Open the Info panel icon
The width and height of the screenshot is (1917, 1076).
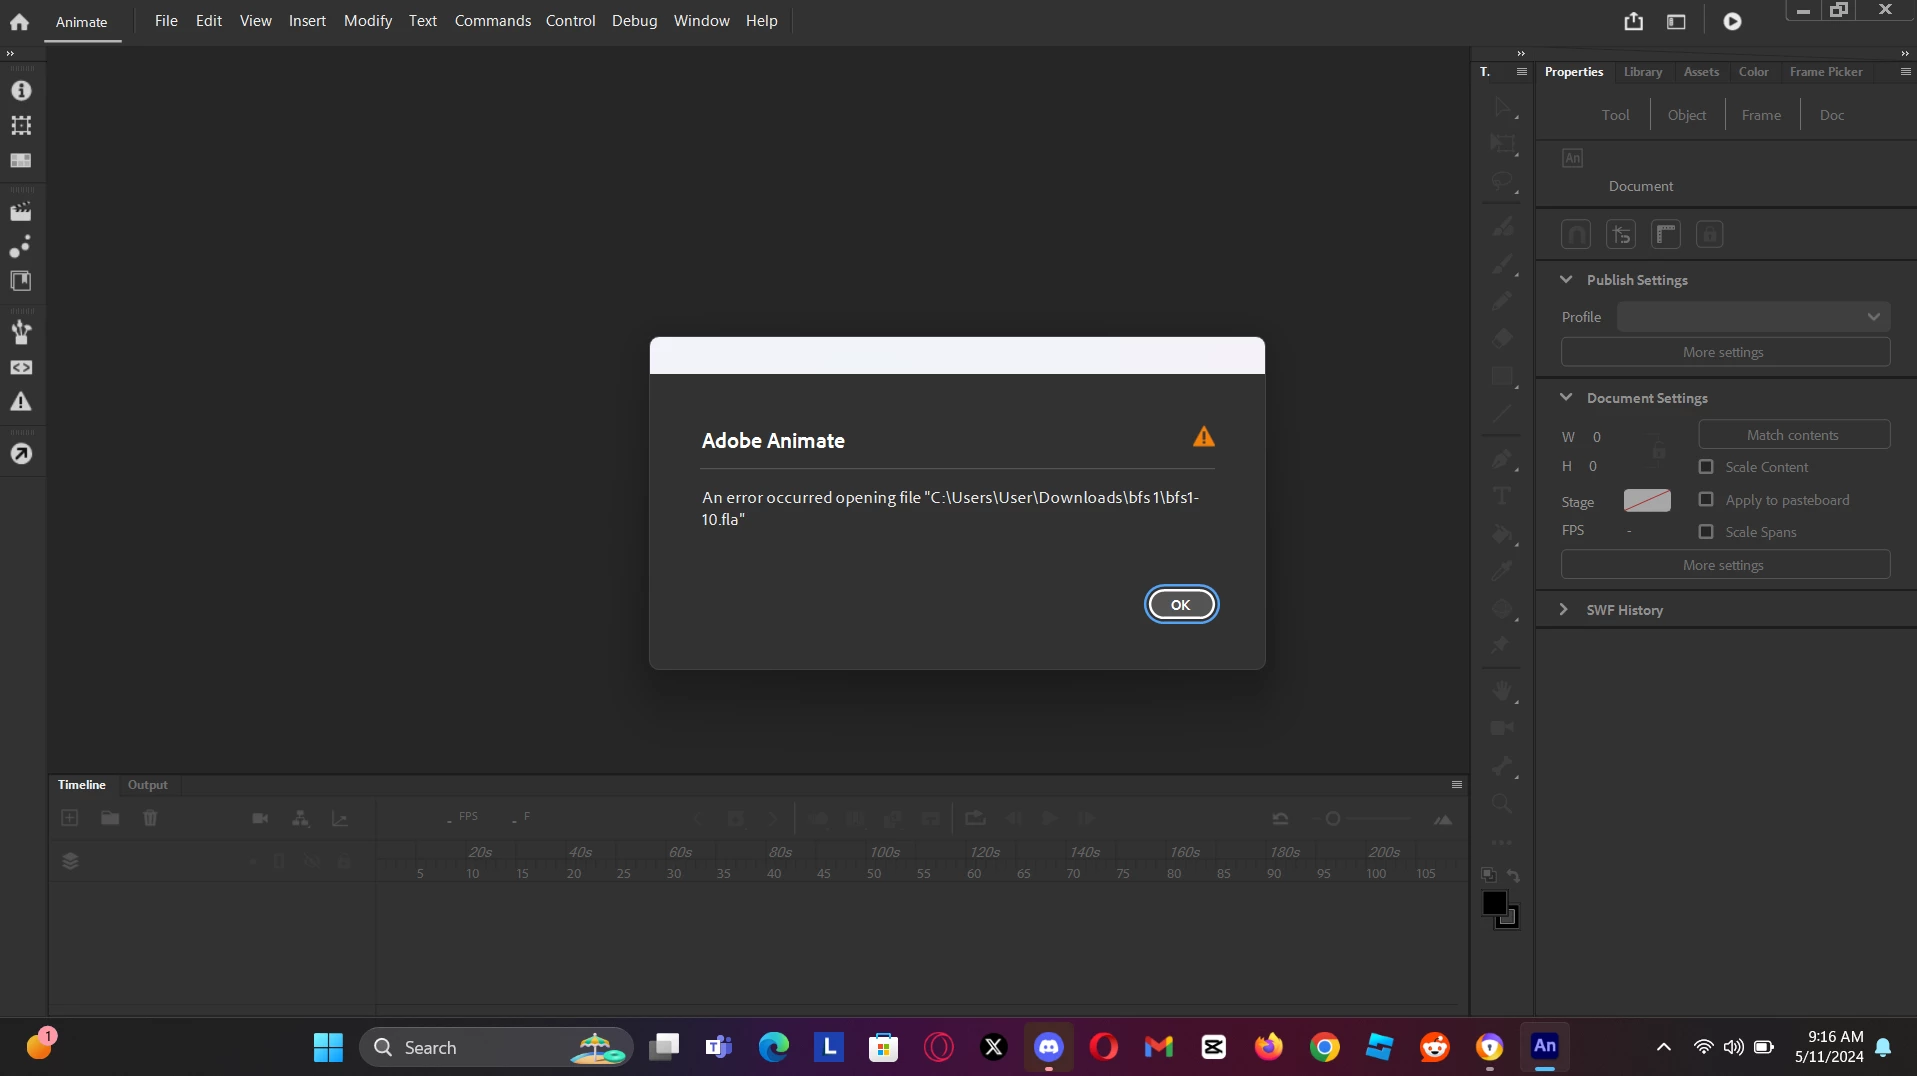(x=21, y=91)
